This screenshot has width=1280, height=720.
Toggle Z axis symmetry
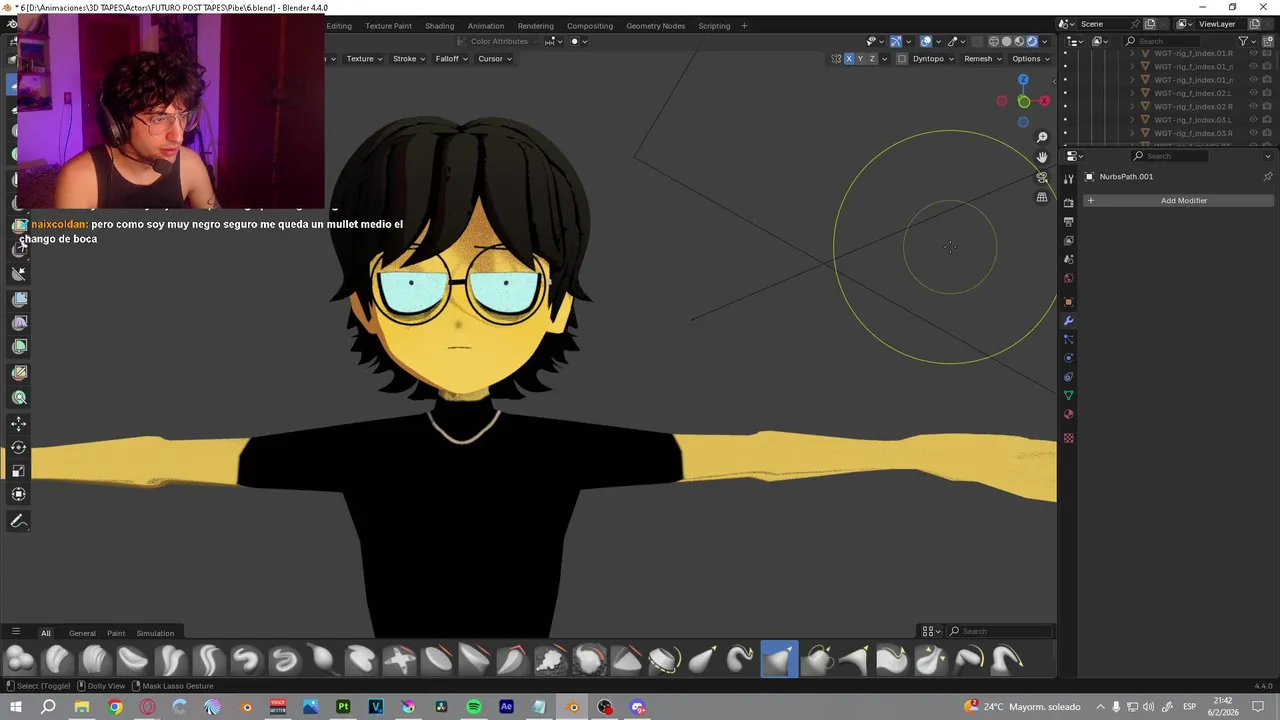(x=872, y=59)
